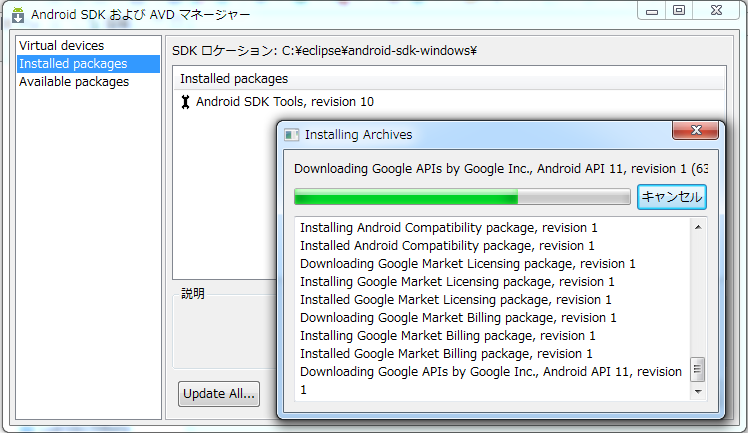
Task: Click the SDK ロケーション path text
Action: click(x=324, y=51)
